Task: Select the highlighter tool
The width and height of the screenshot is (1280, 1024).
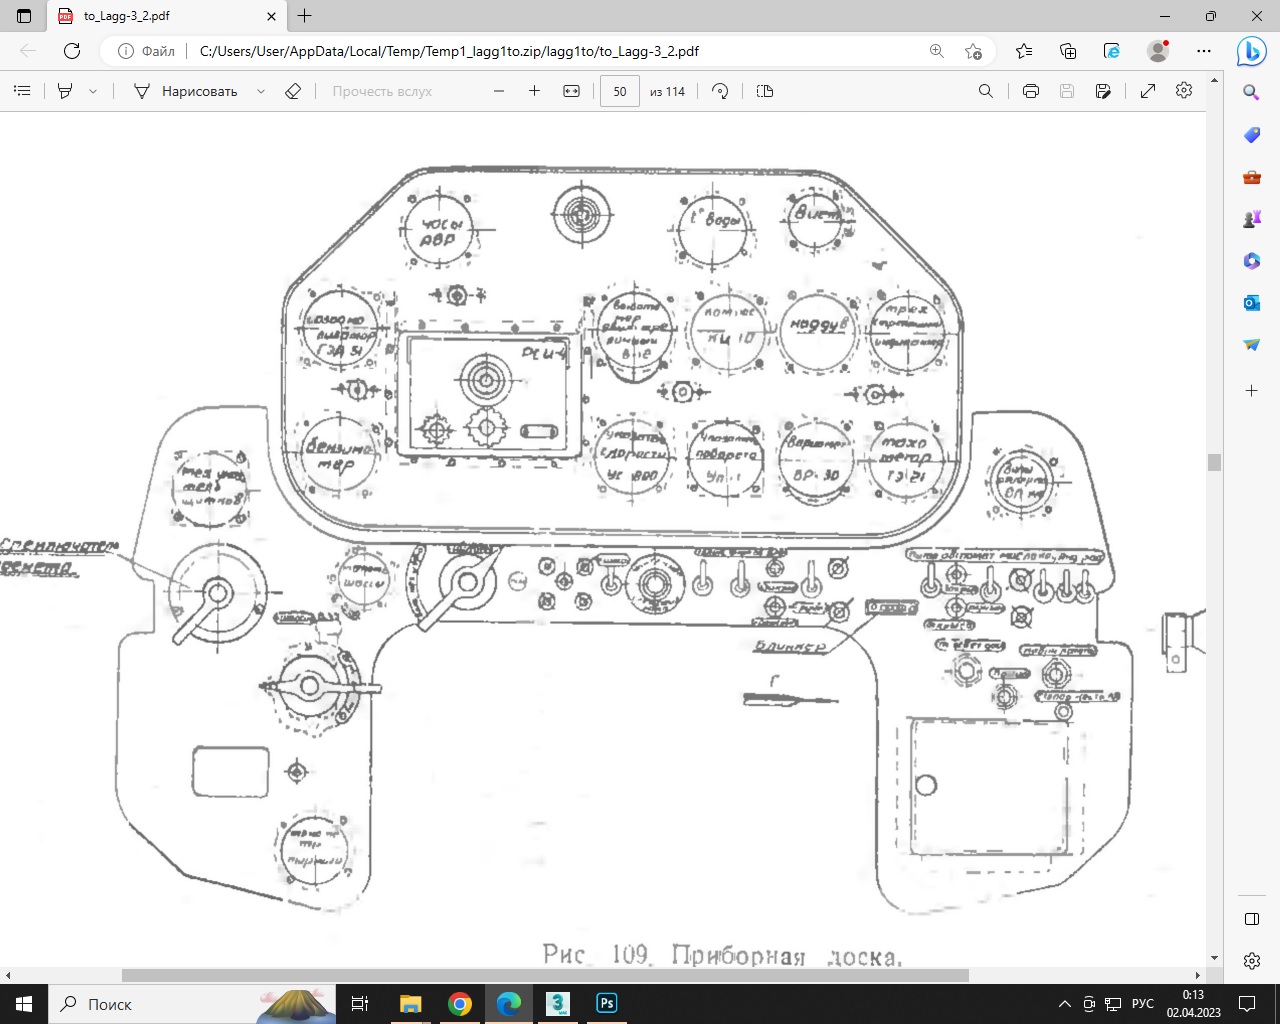Action: (65, 91)
